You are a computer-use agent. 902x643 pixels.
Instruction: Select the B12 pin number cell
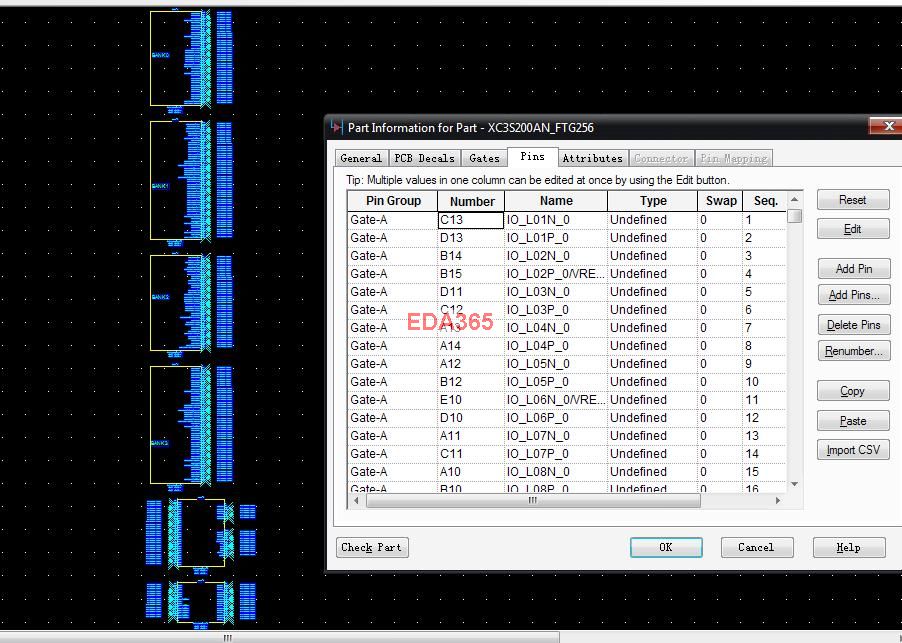click(471, 382)
